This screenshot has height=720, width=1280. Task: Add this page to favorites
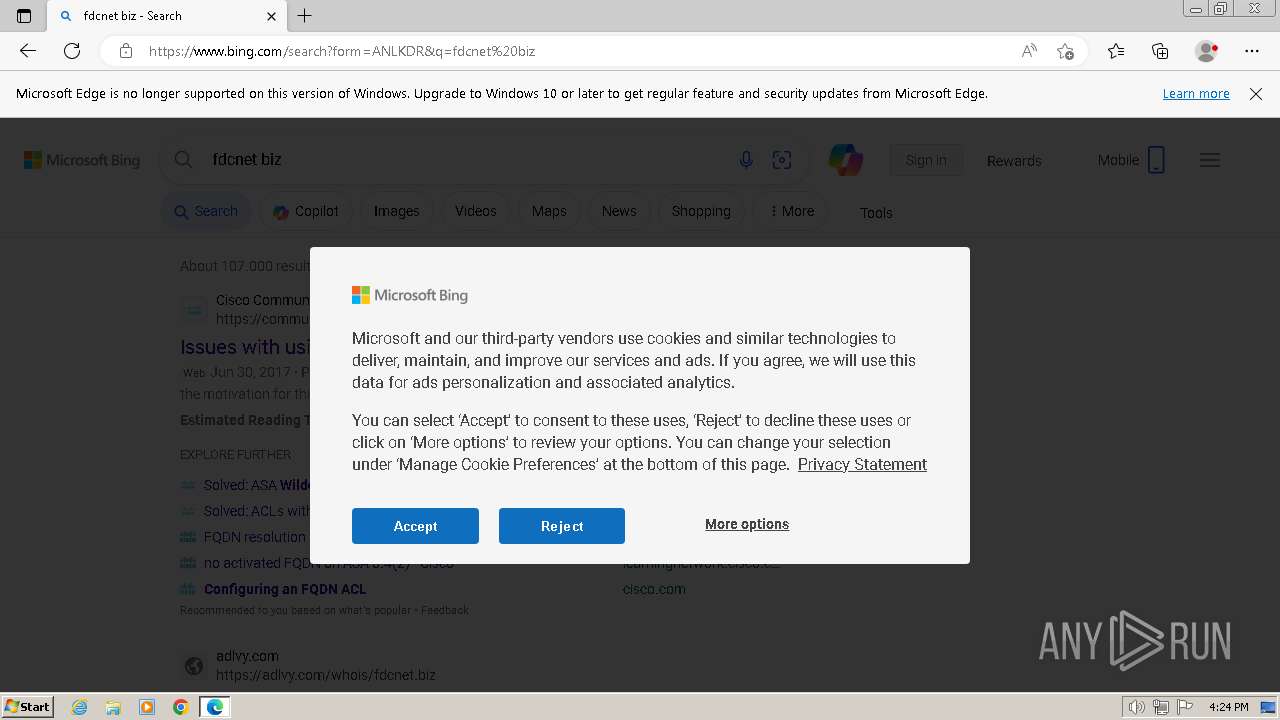click(1065, 51)
